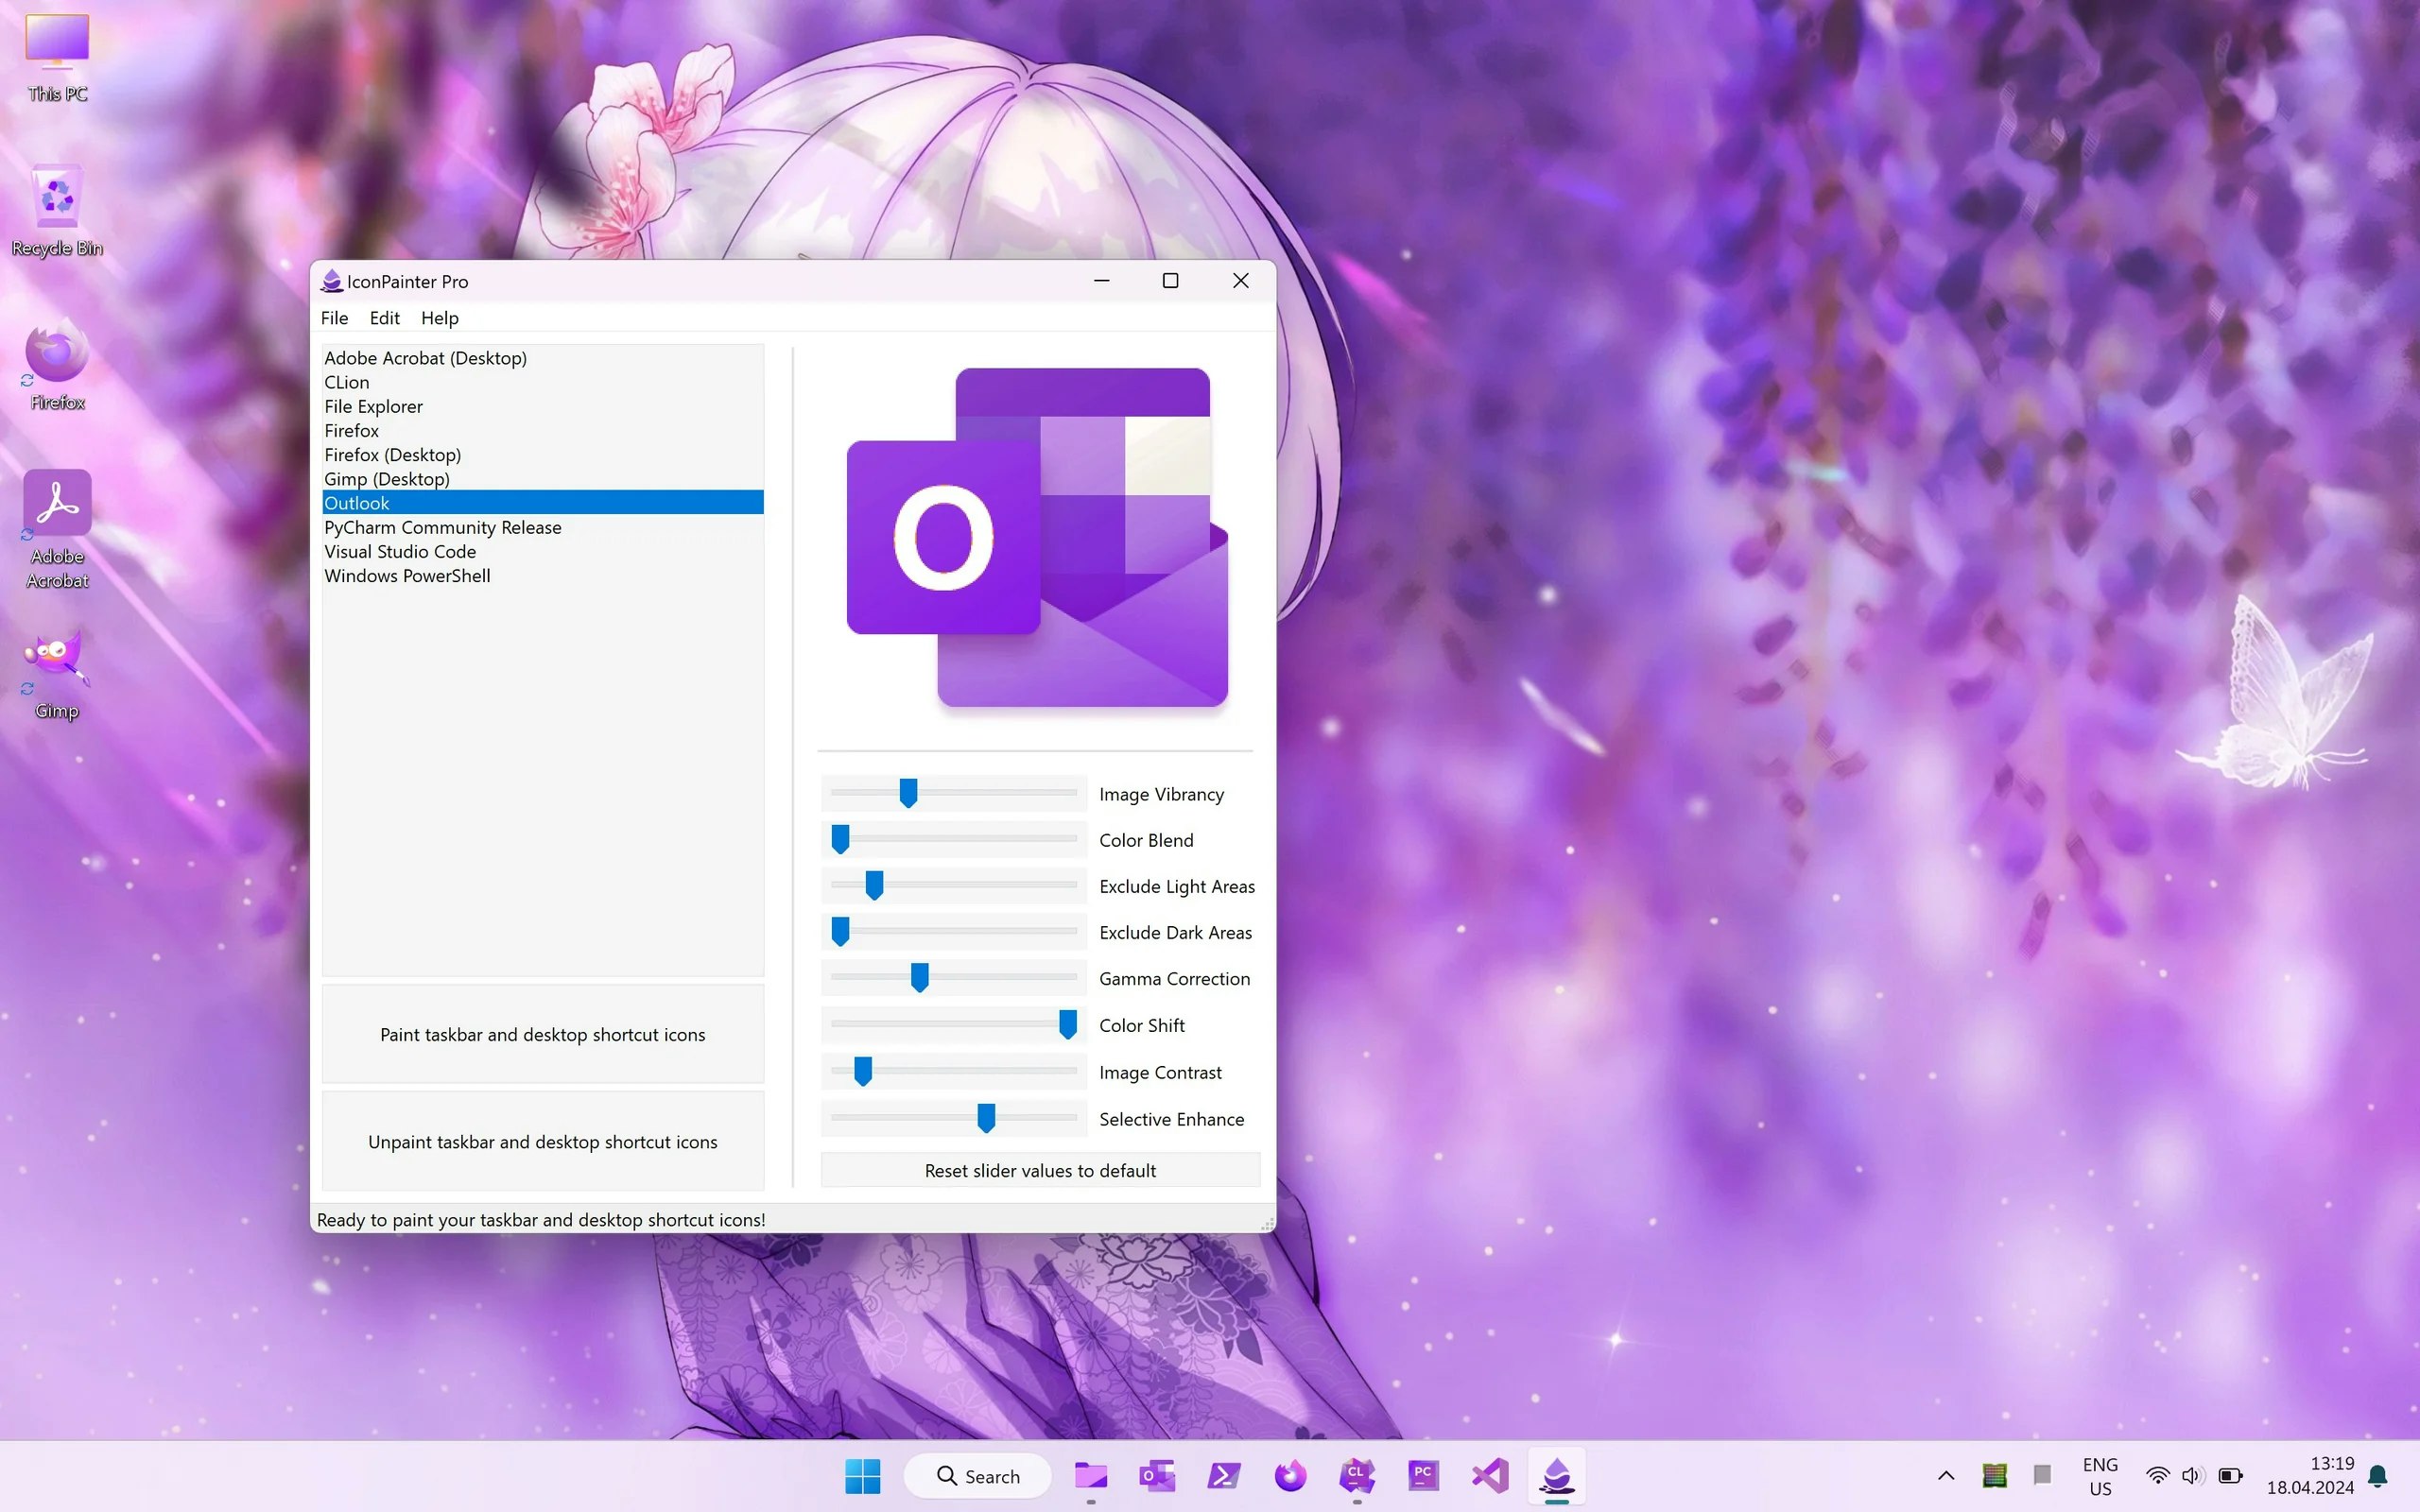Viewport: 2420px width, 1512px height.
Task: Select PyCharm Community Release in the list
Action: point(543,527)
